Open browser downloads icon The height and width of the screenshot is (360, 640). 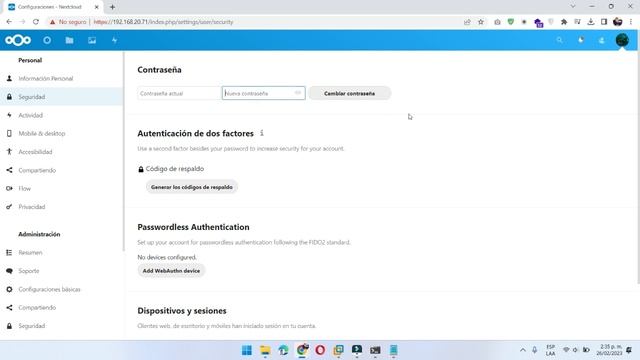[x=591, y=22]
